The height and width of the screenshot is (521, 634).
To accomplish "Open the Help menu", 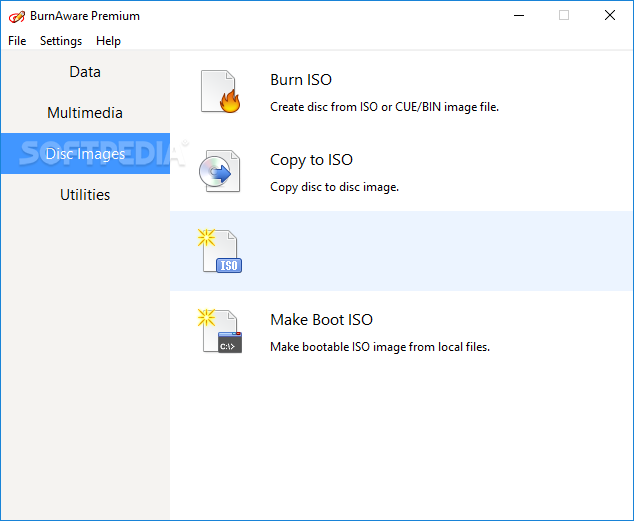I will point(108,41).
